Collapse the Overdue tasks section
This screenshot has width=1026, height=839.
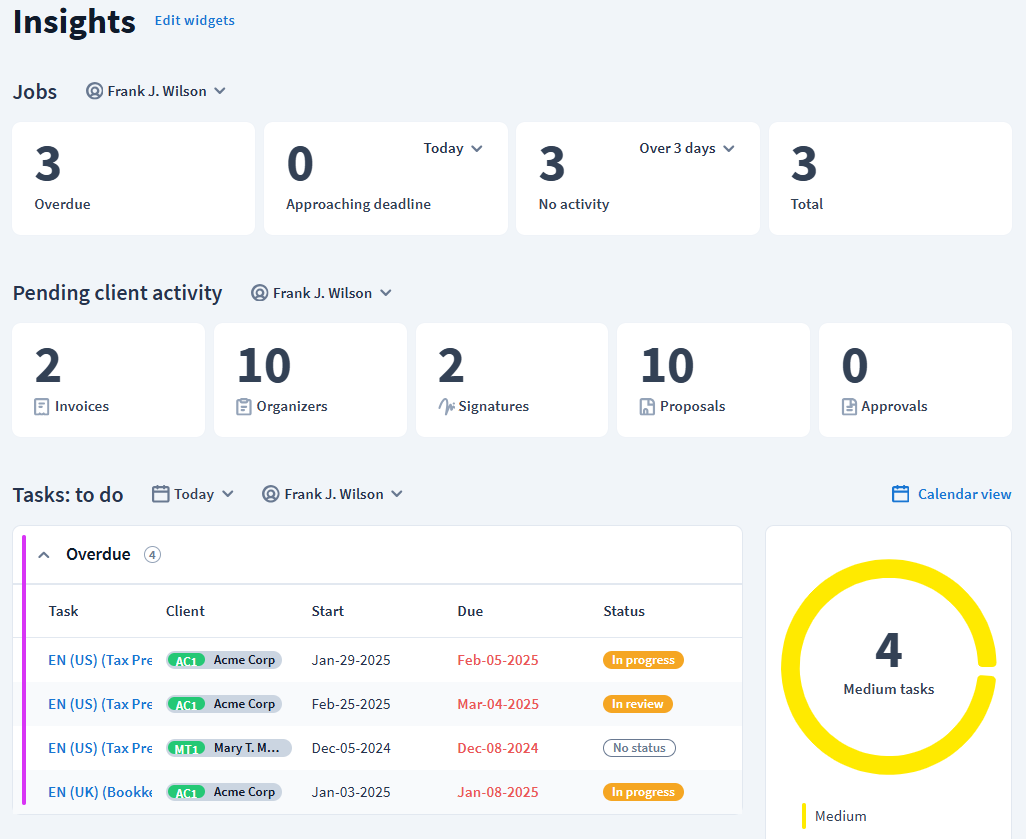(x=44, y=555)
